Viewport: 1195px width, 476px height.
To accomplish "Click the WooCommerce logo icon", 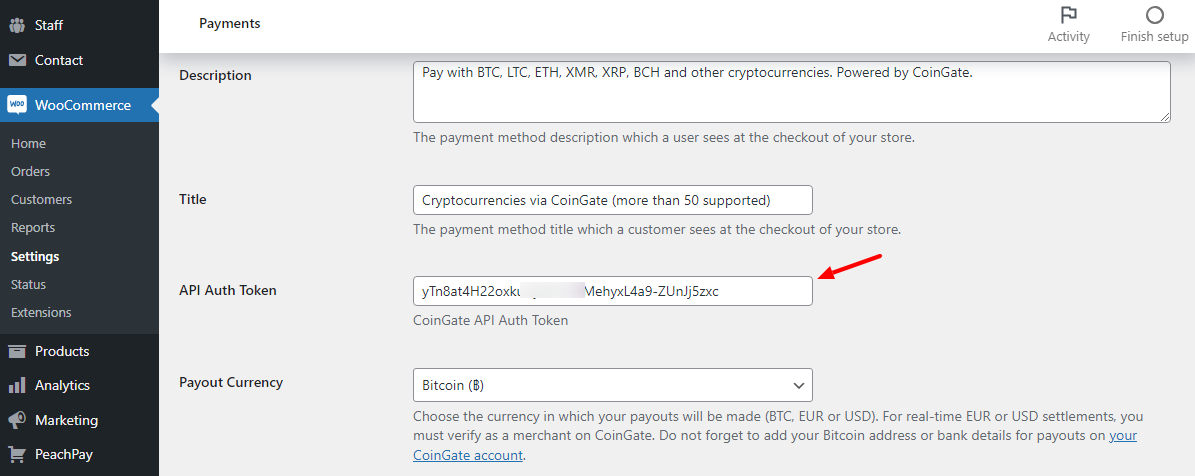I will (x=17, y=105).
